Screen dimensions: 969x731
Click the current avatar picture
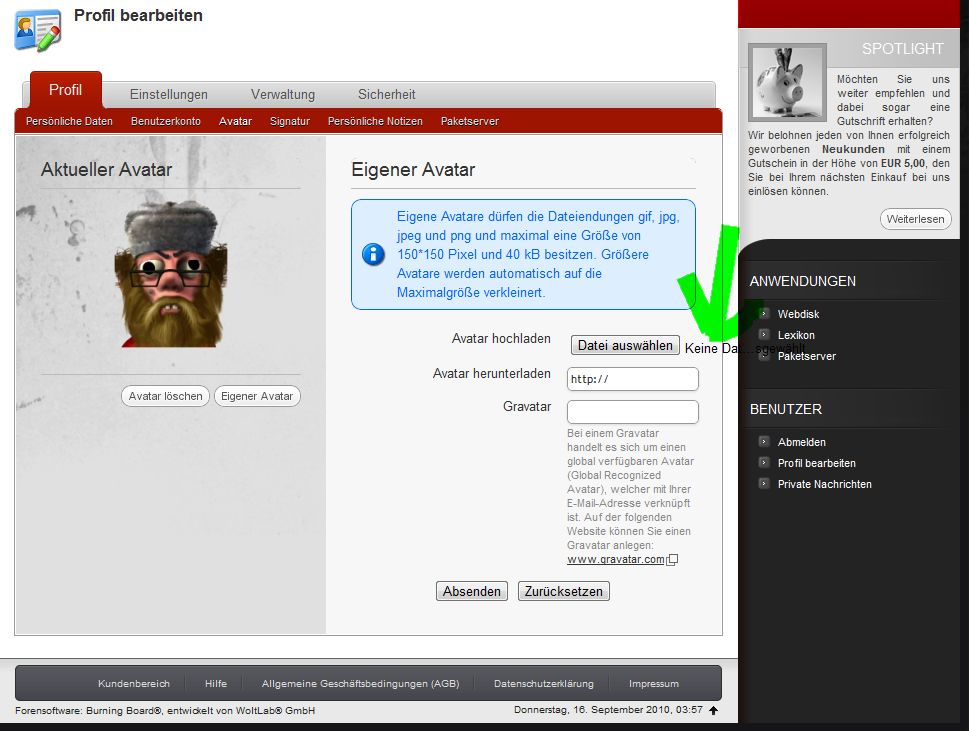click(x=171, y=275)
